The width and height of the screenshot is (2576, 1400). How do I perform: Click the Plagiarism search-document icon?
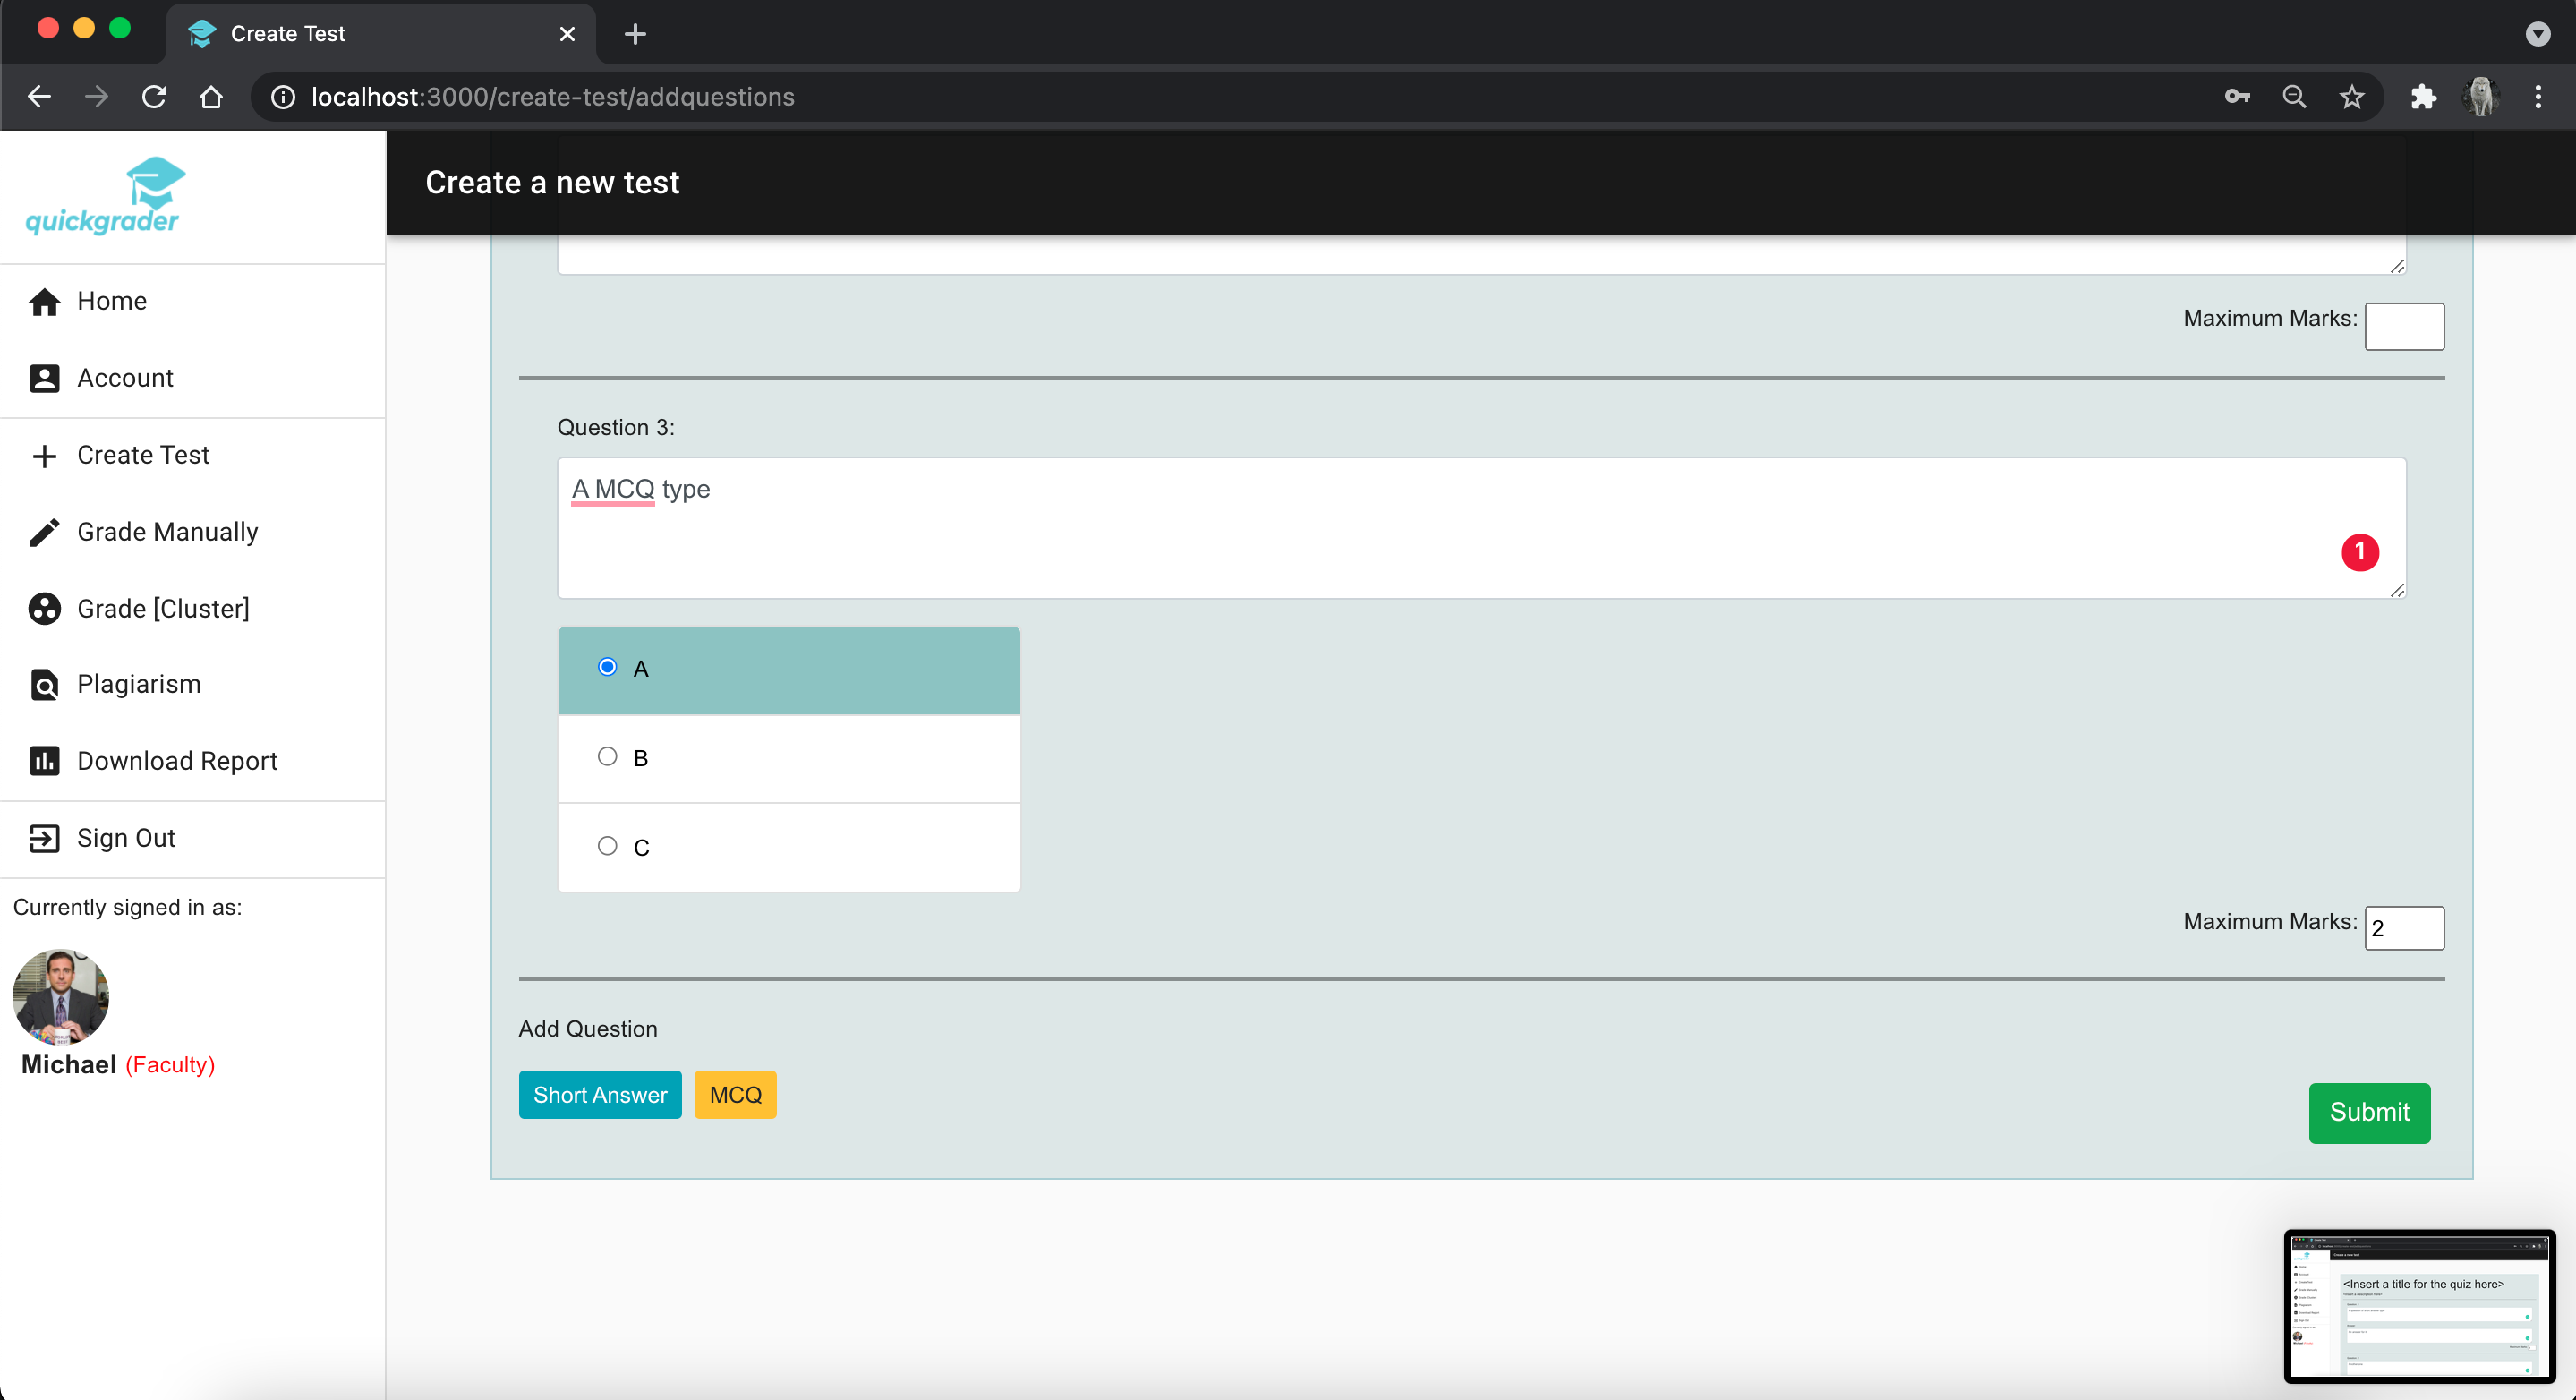44,685
